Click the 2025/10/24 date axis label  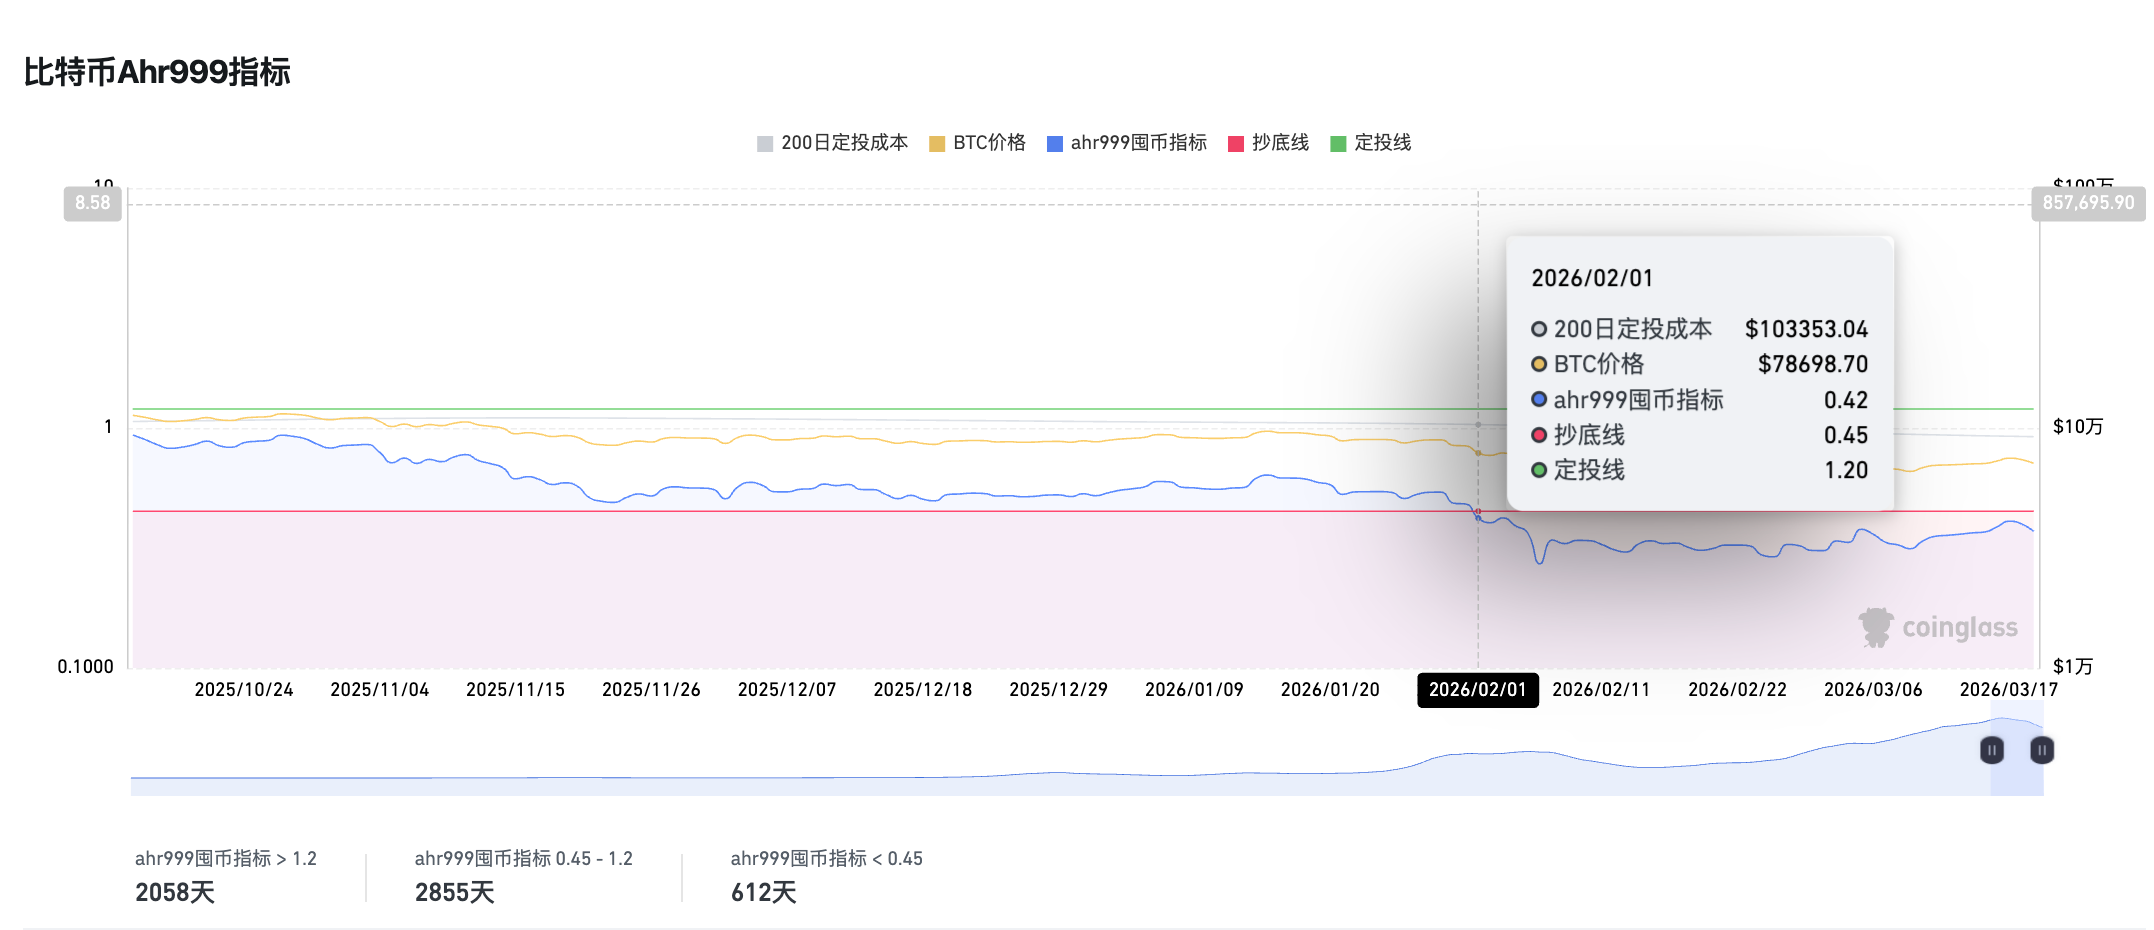pyautogui.click(x=244, y=689)
